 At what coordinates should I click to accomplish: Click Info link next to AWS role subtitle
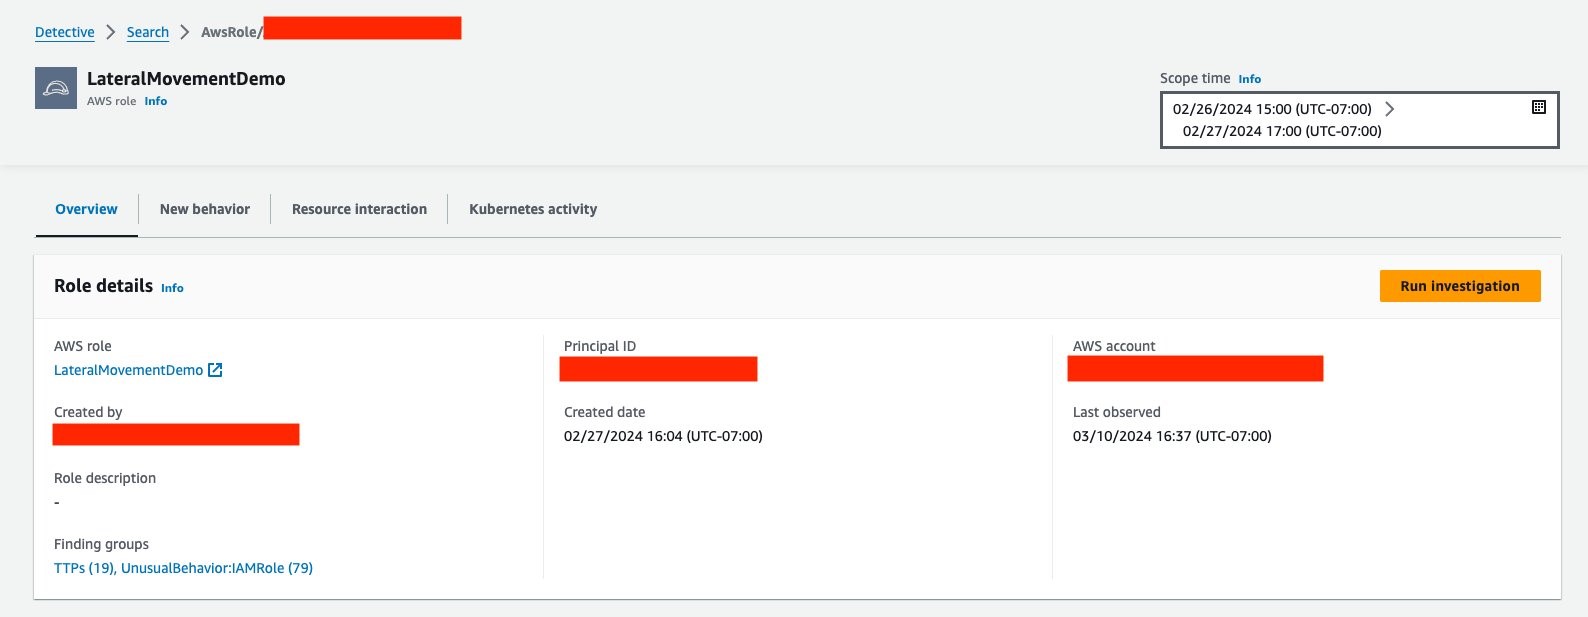point(156,101)
